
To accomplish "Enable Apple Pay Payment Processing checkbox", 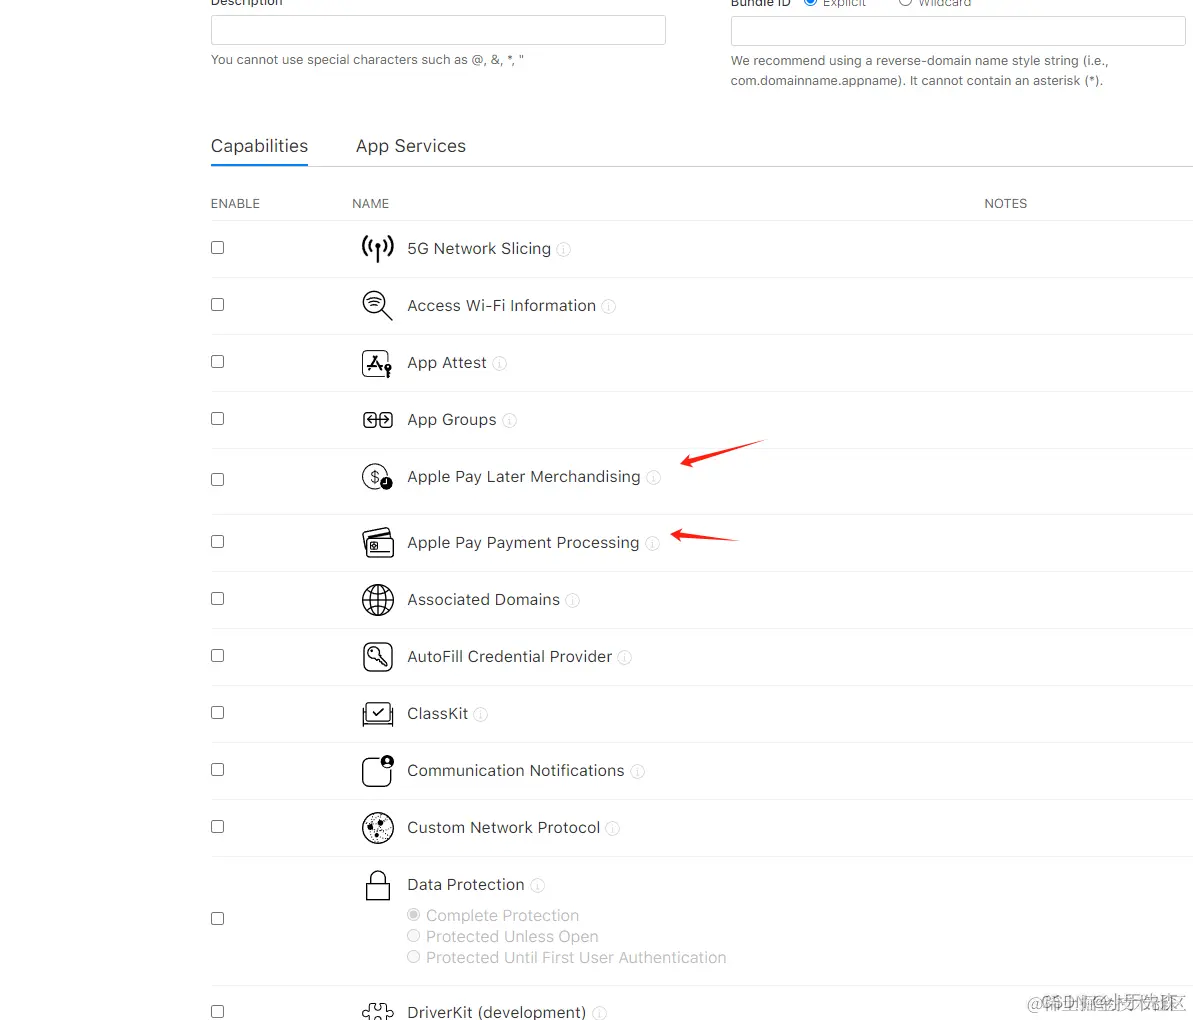I will point(218,542).
